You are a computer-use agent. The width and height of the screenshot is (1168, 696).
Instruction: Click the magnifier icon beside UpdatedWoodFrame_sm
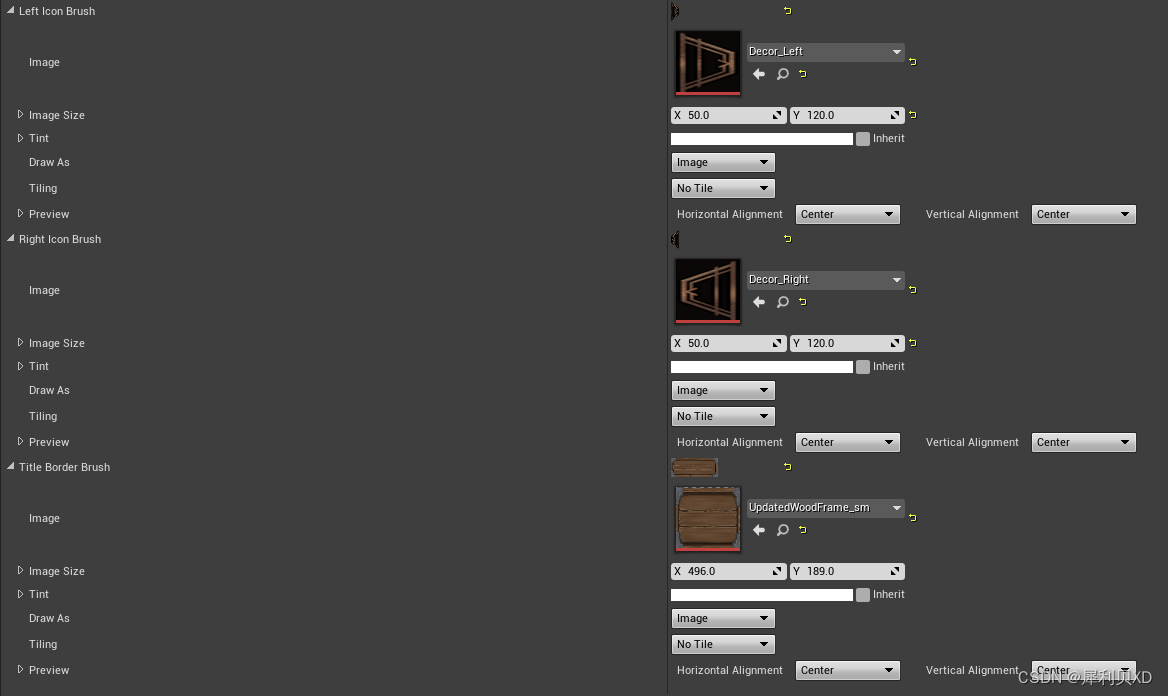coord(783,530)
